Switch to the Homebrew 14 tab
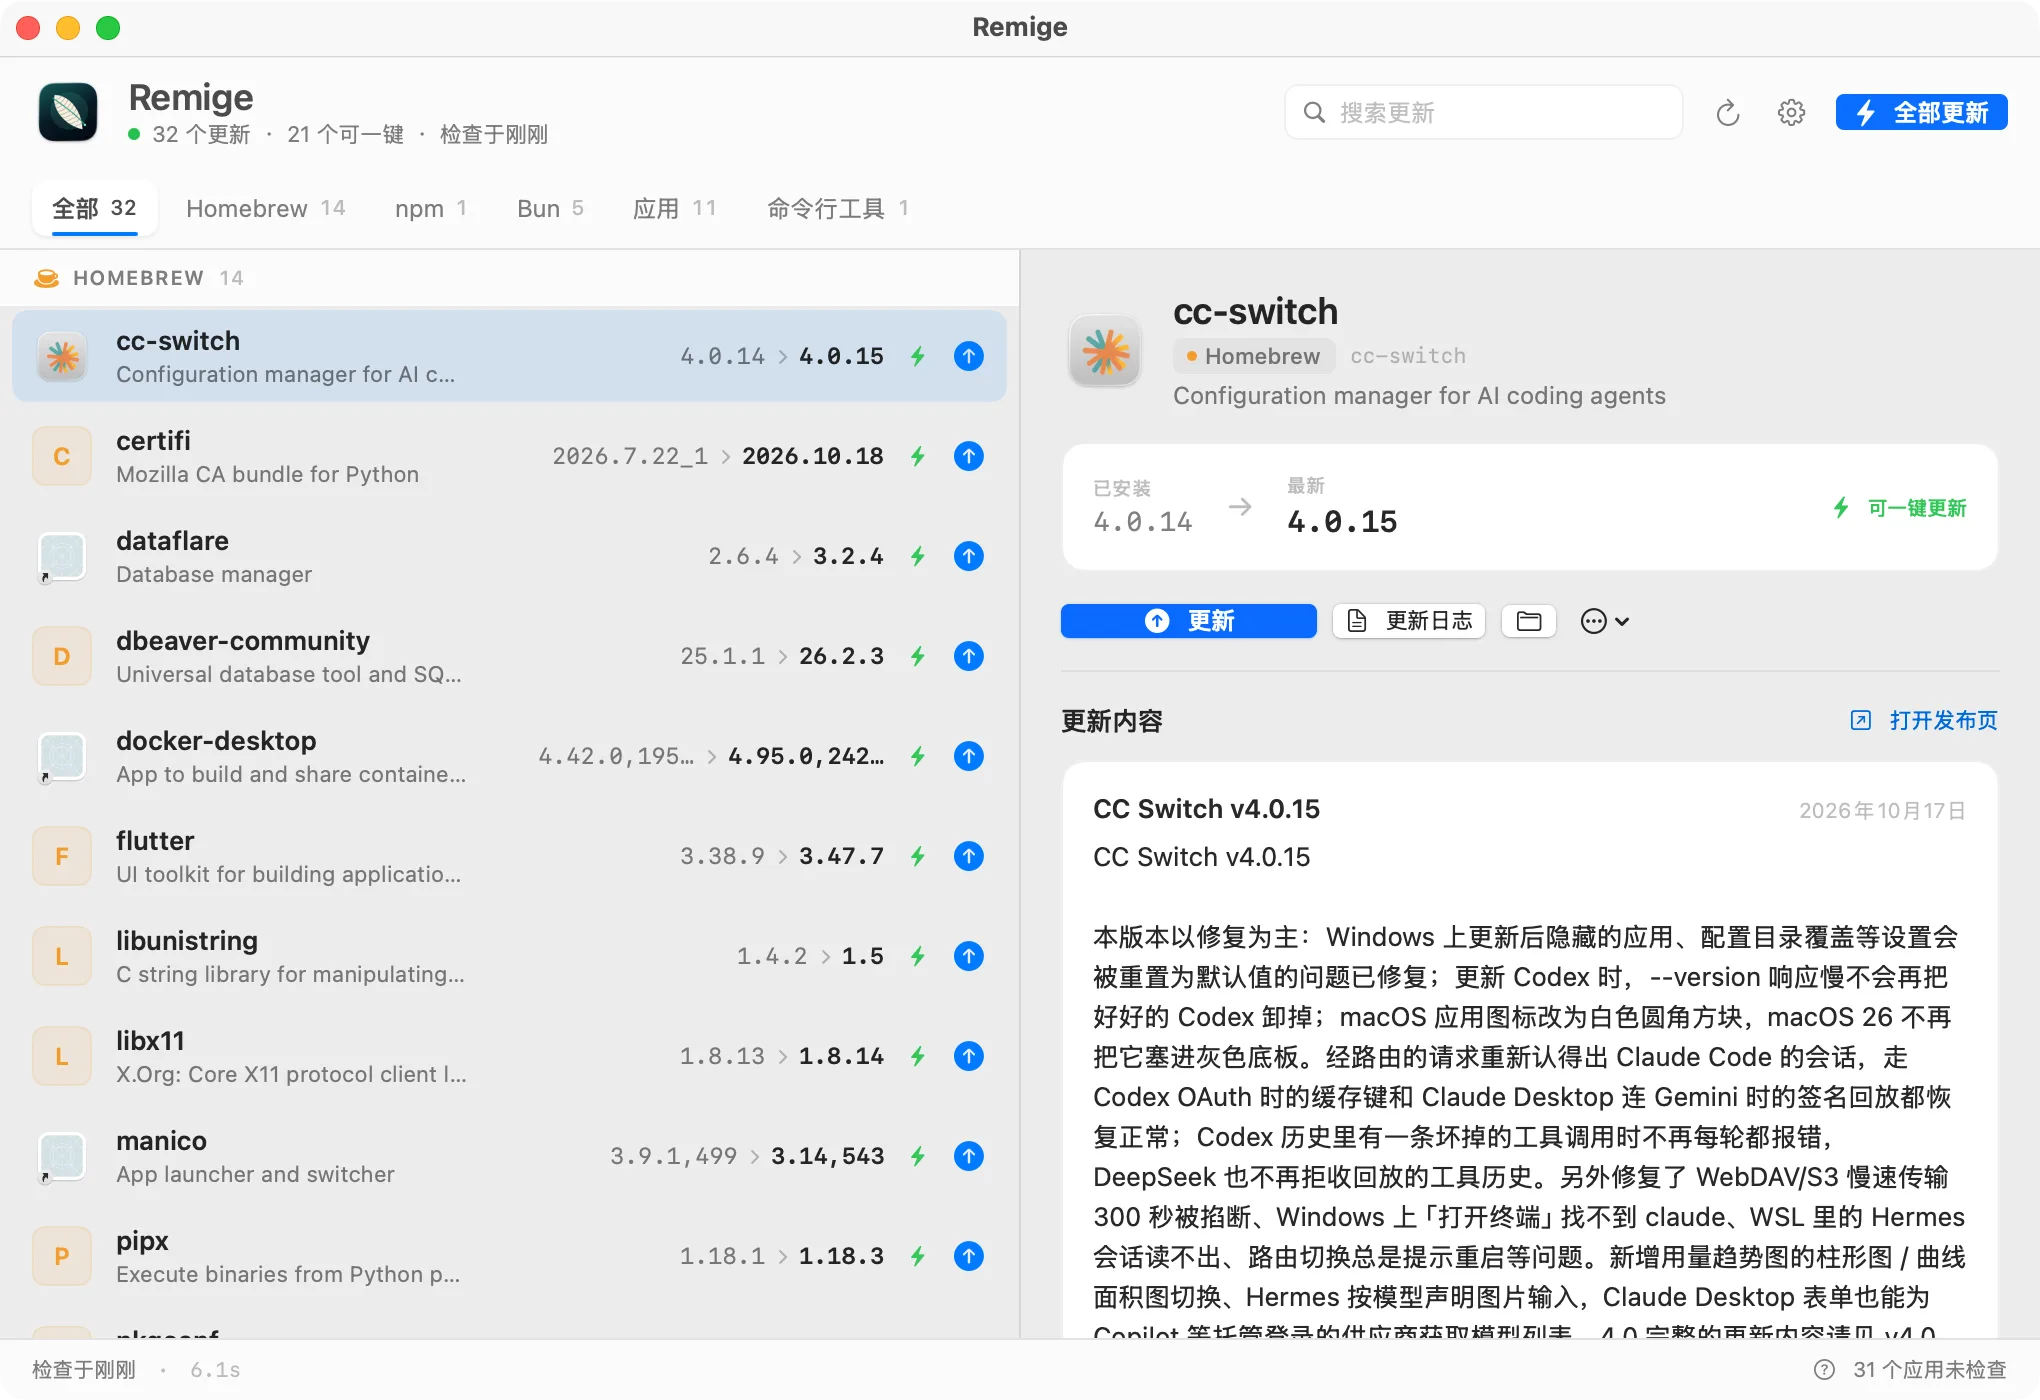The width and height of the screenshot is (2040, 1400). [x=266, y=208]
